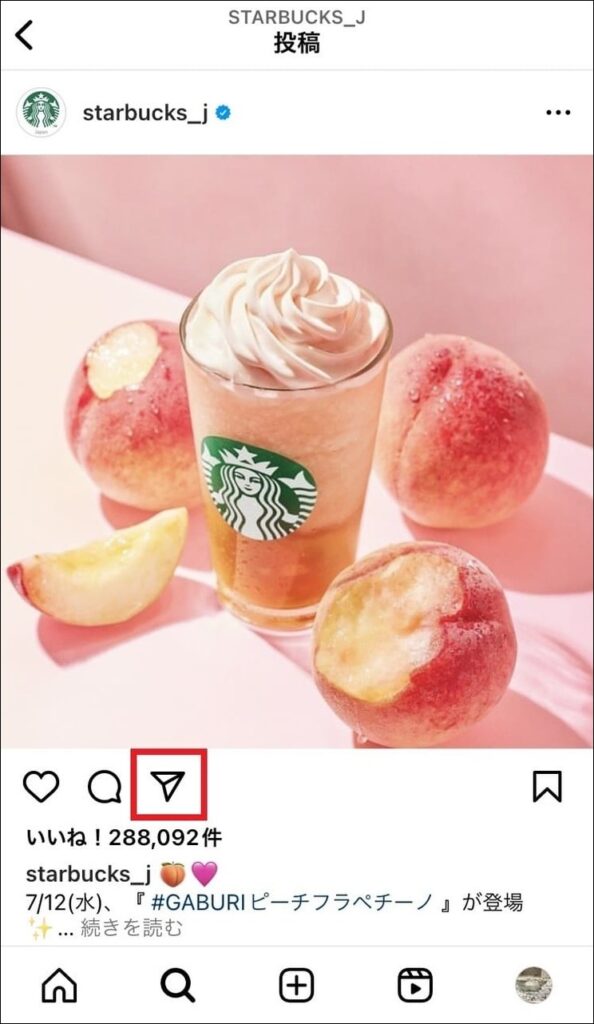
Task: Open comments via speech bubble icon
Action: click(x=105, y=787)
